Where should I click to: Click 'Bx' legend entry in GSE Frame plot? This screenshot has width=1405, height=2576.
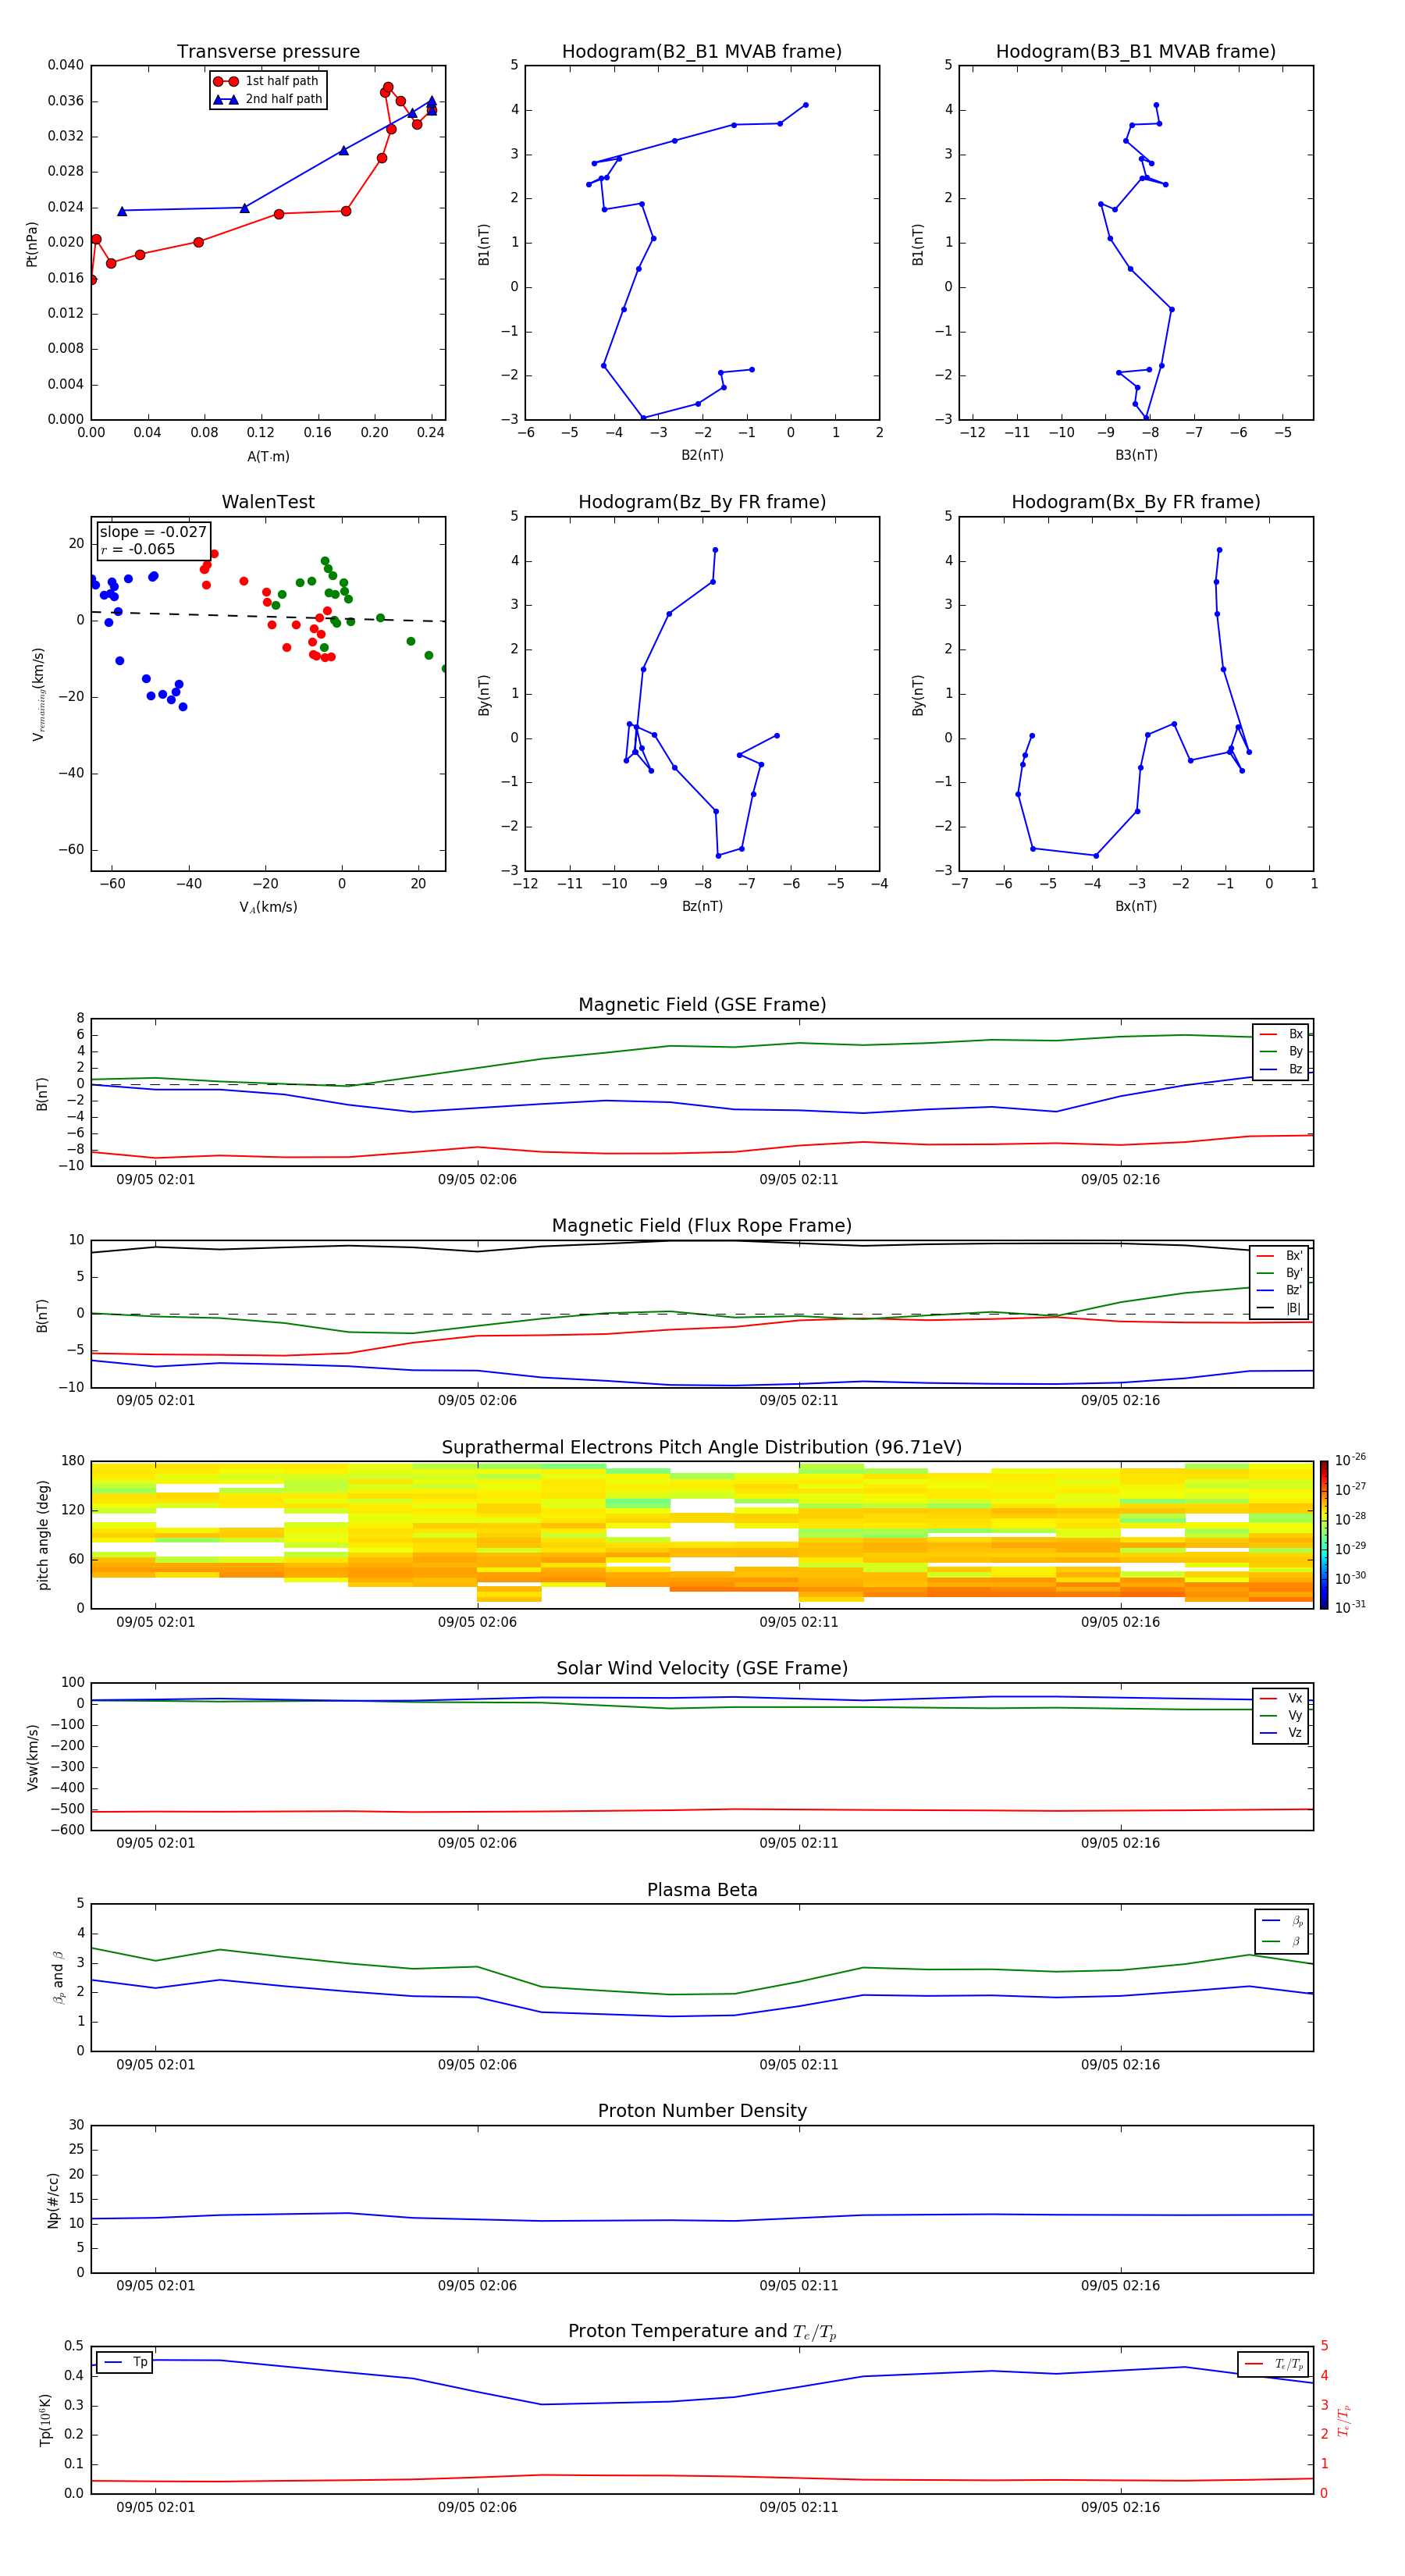(1281, 1034)
